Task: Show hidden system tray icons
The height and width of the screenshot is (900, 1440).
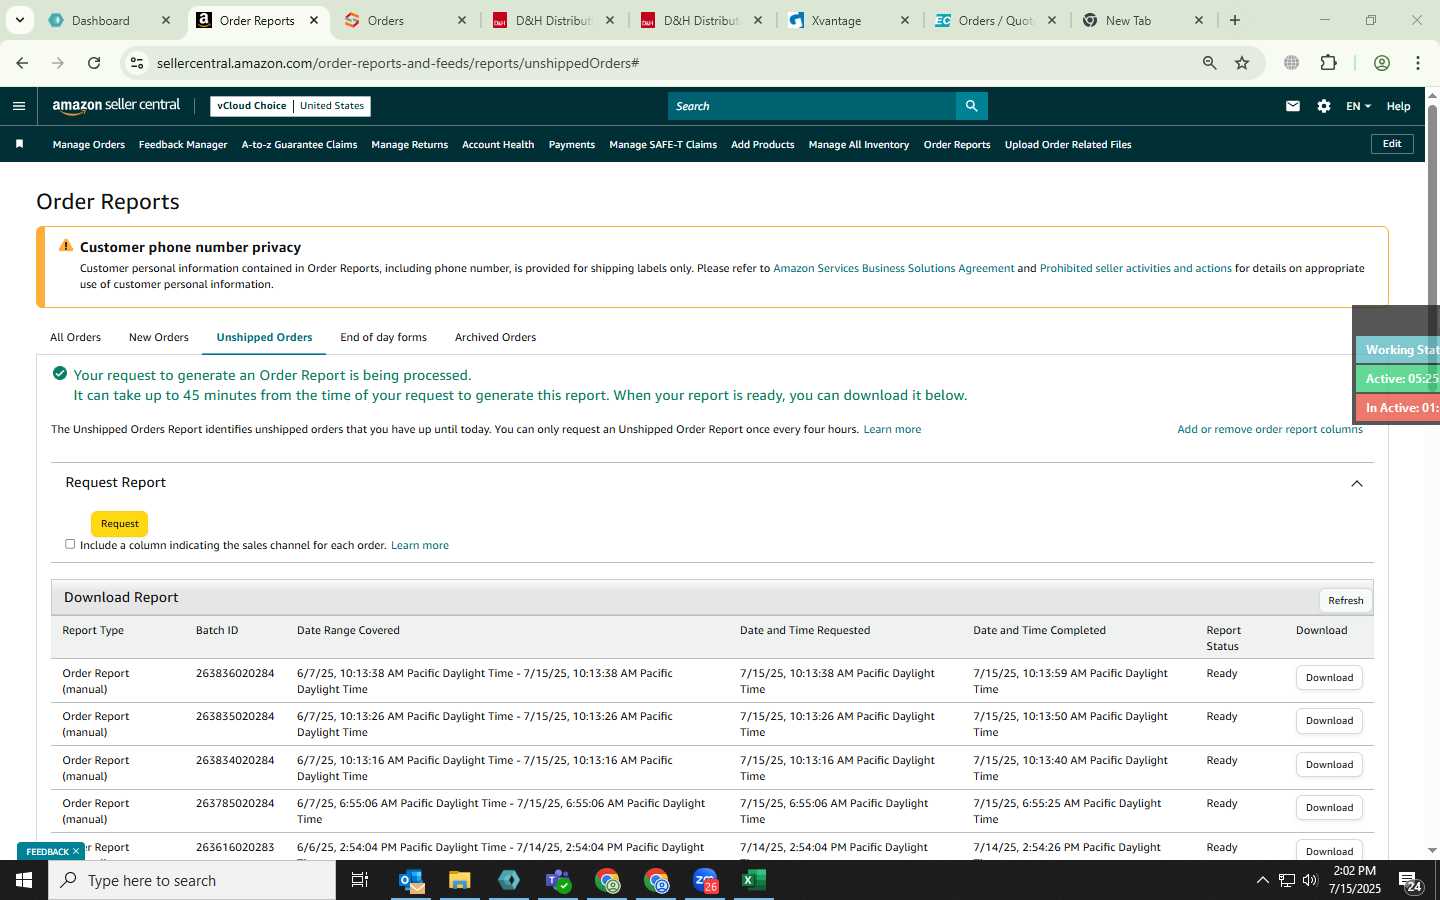Action: click(1262, 880)
